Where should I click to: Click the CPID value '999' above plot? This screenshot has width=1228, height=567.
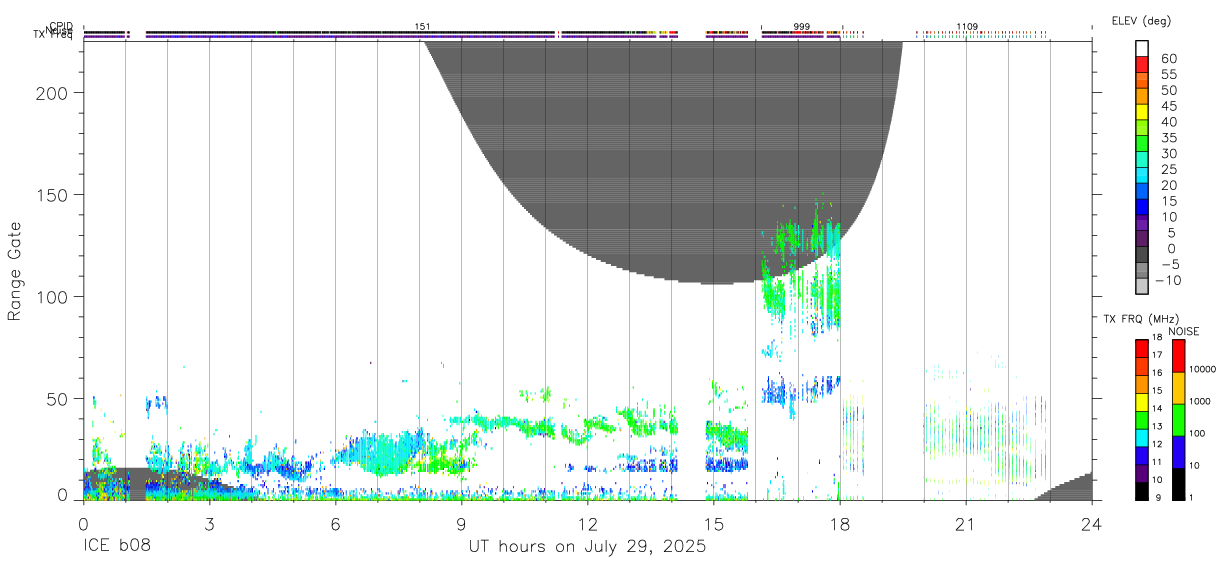(802, 26)
